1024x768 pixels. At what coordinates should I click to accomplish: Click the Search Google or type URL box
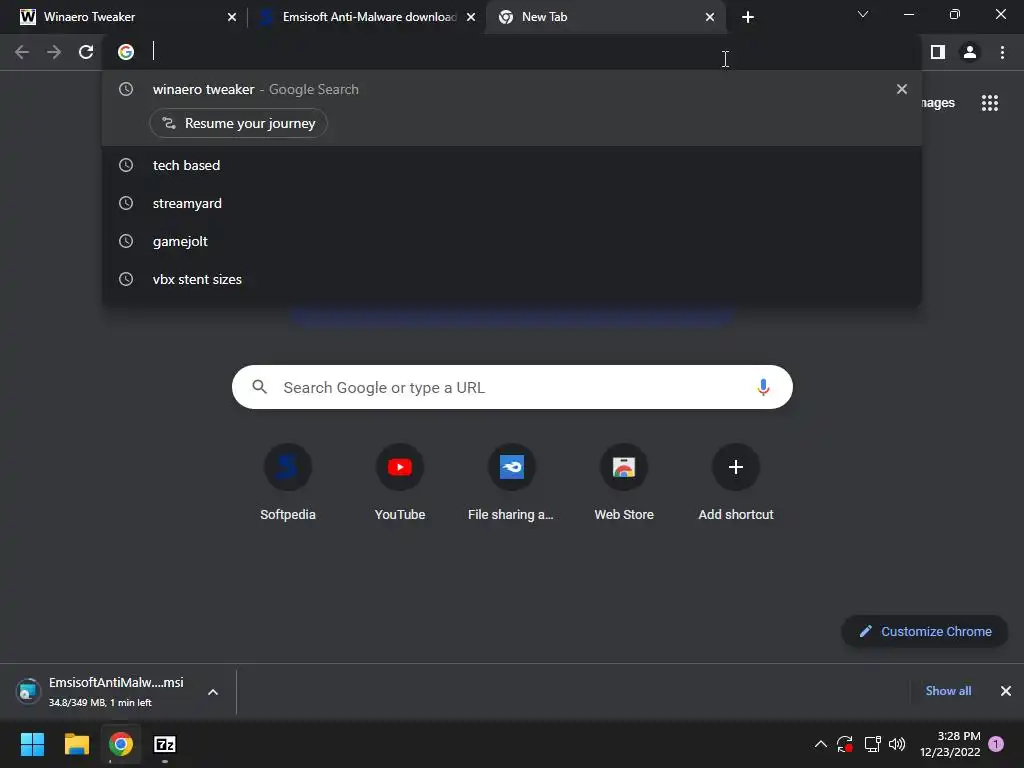coord(512,387)
